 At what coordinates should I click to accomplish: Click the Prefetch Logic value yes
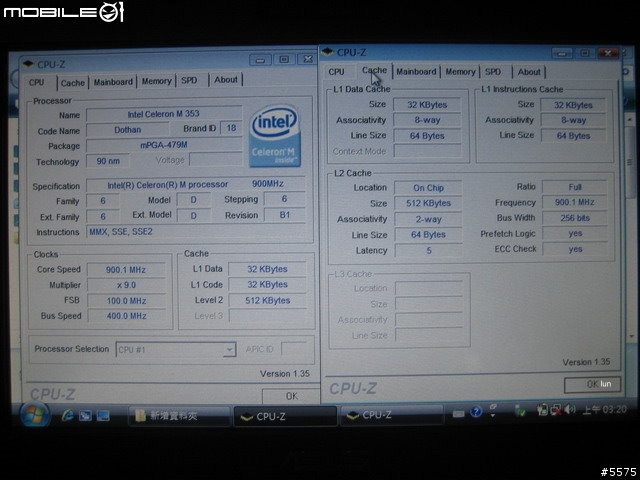pyautogui.click(x=575, y=233)
